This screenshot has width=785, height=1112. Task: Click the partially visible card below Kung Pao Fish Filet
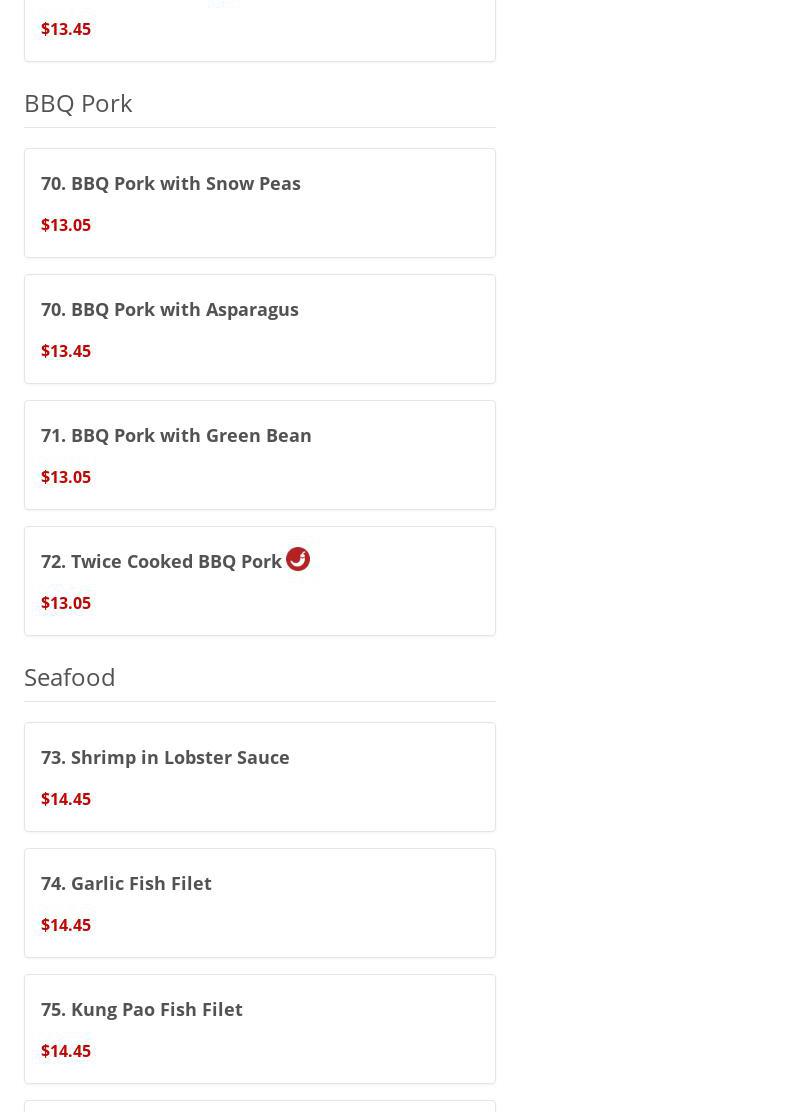click(260, 1106)
